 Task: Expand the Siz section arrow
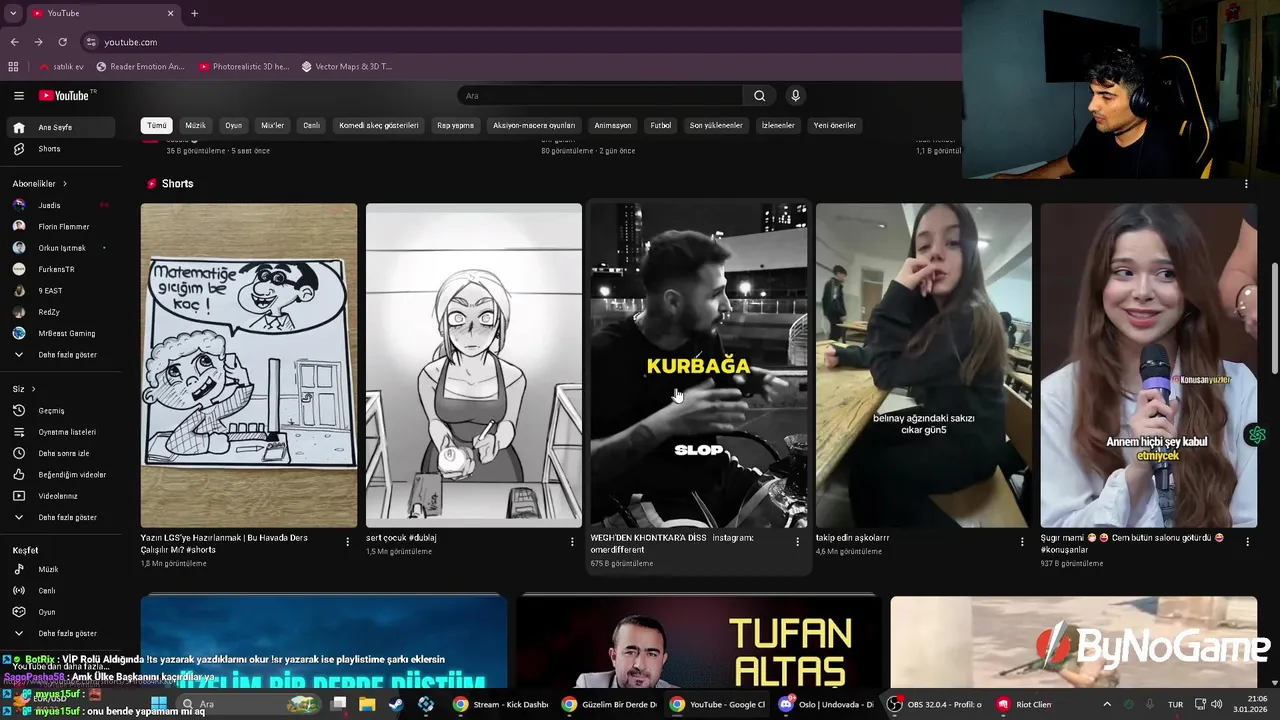(33, 389)
